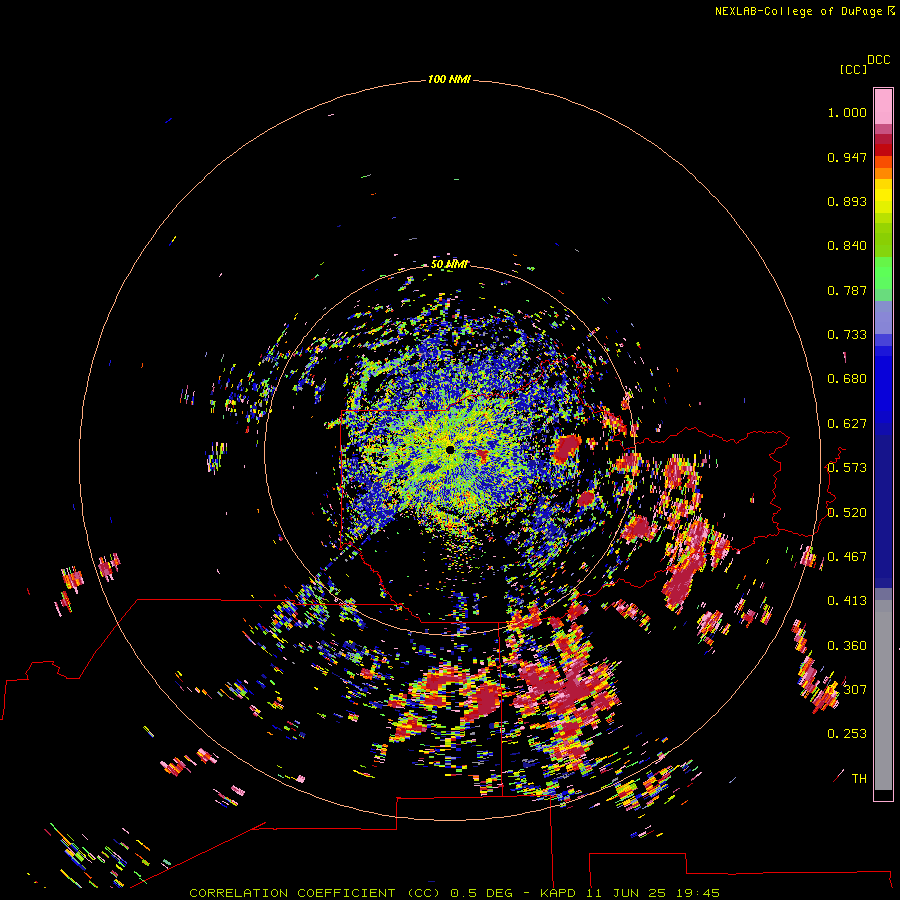Image resolution: width=900 pixels, height=900 pixels.
Task: Click the DCC label above the color bar
Action: (x=879, y=60)
